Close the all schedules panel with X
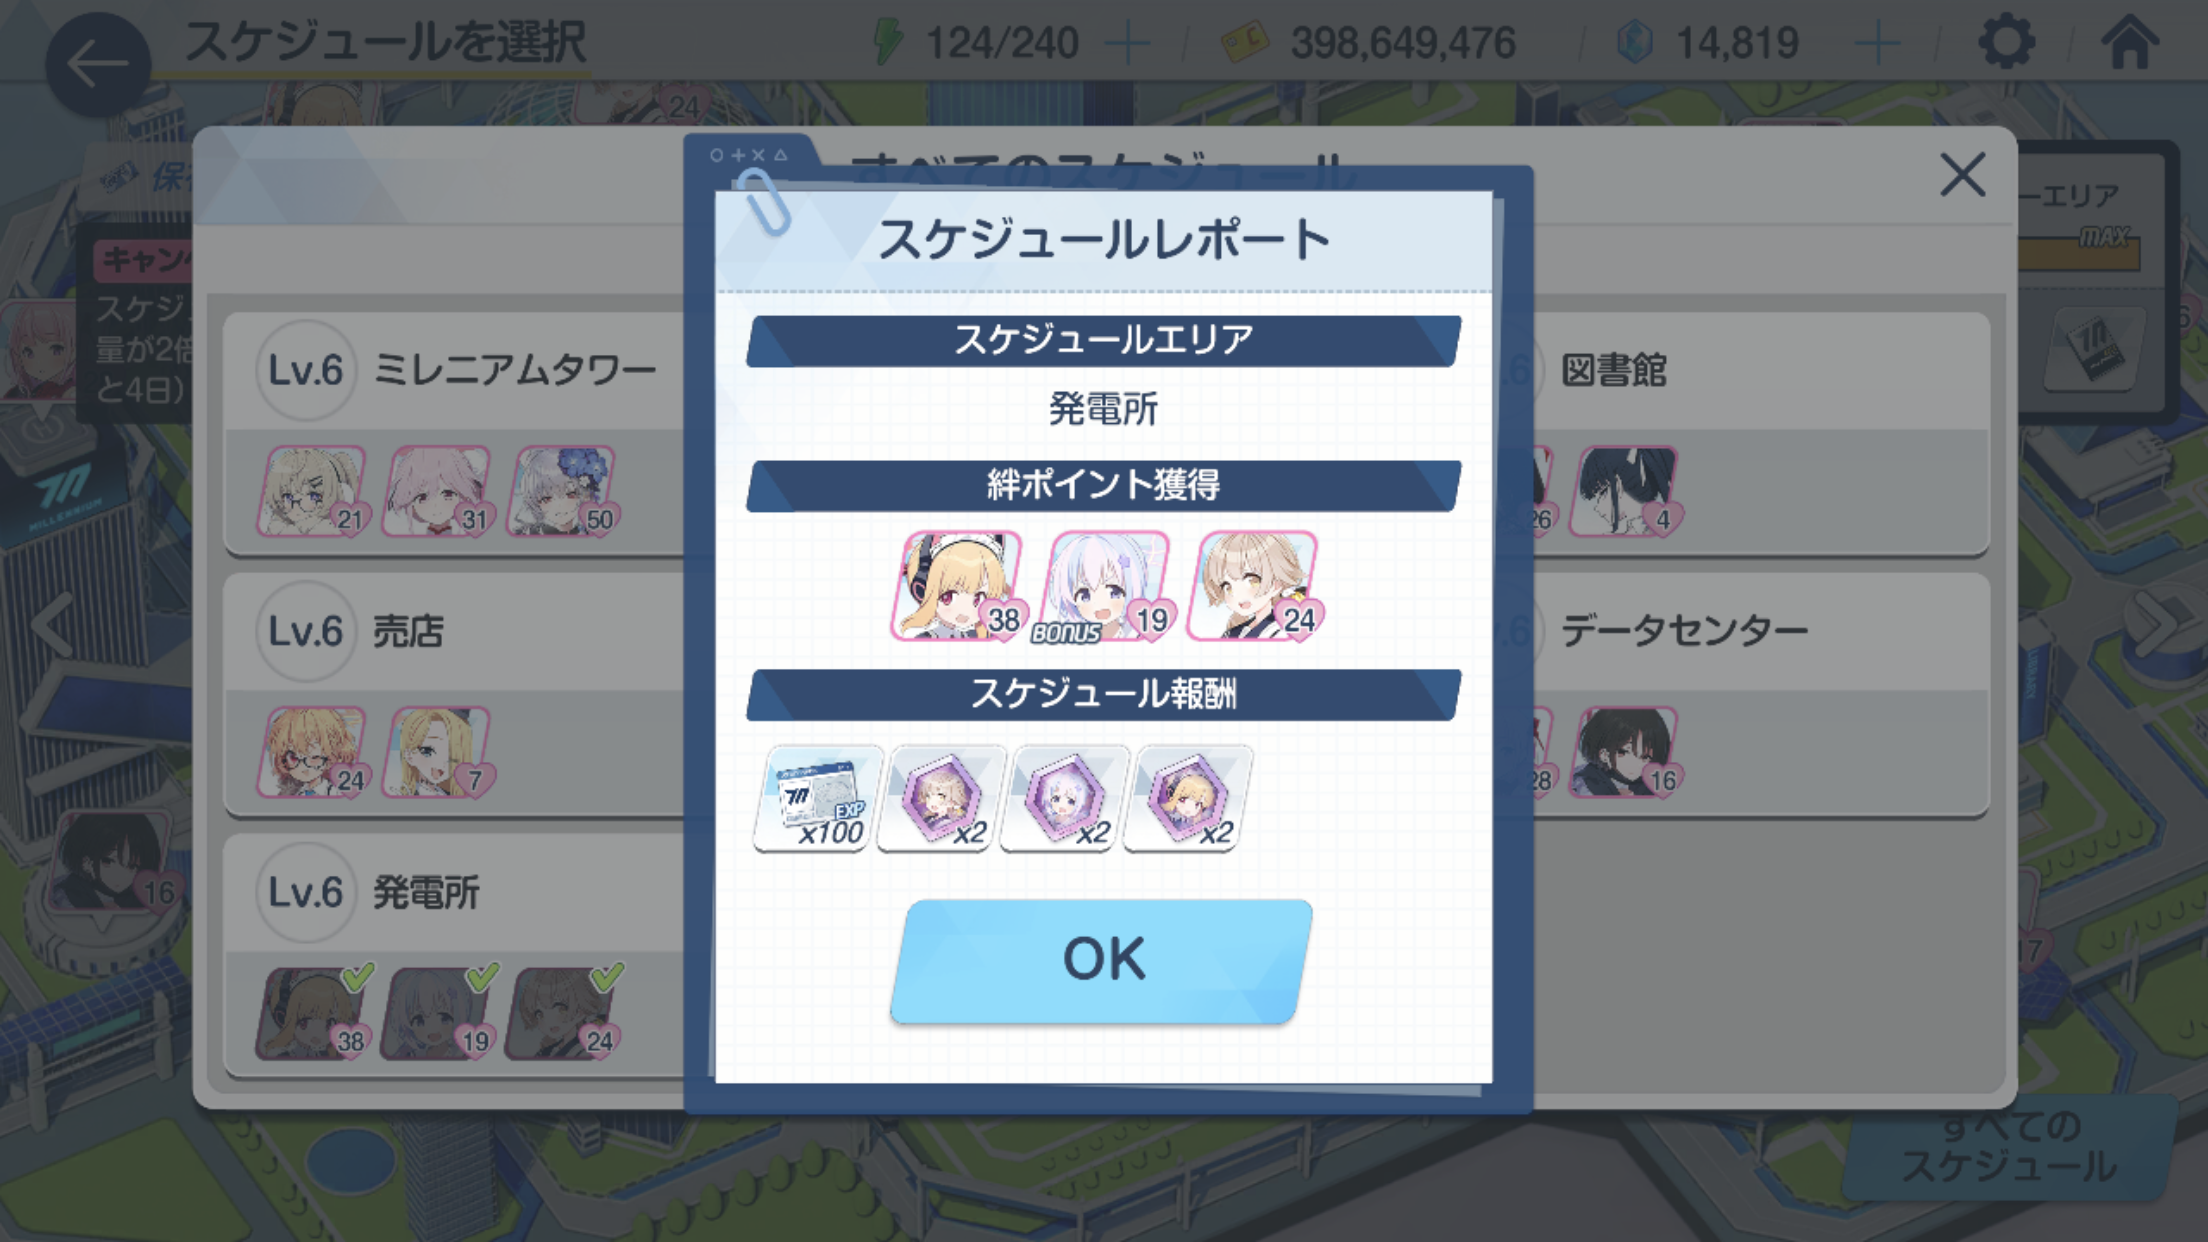Screen dimensions: 2208x1242 tap(1962, 175)
